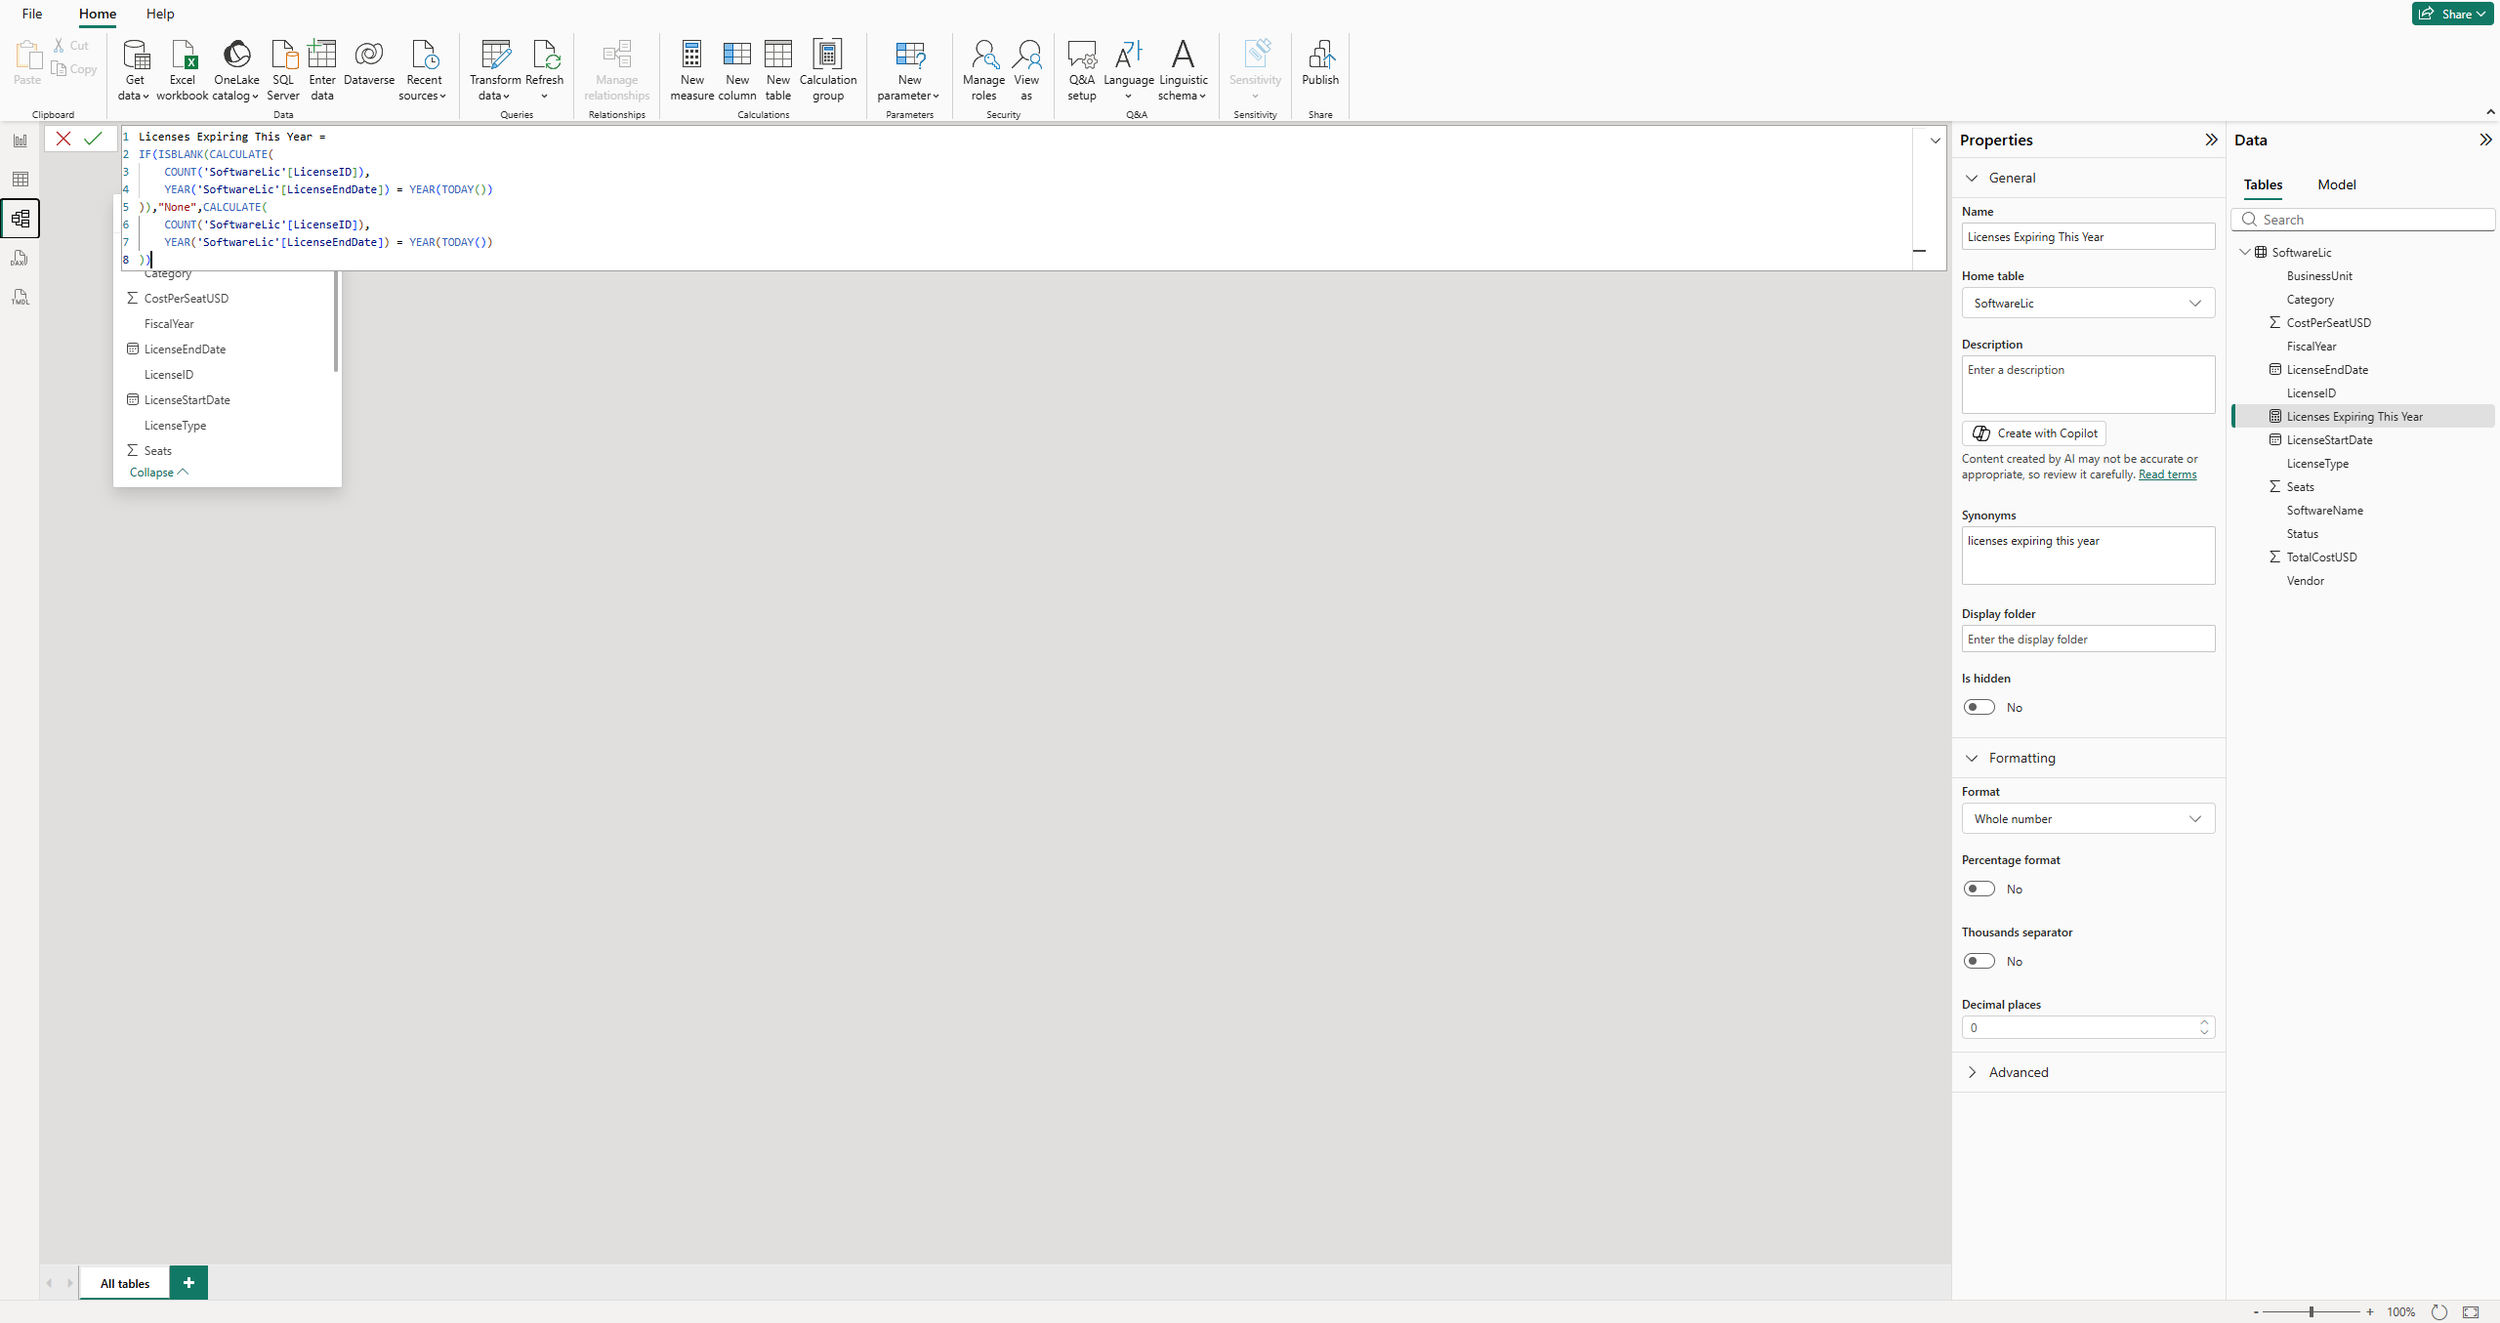Screen dimensions: 2500x1323
Task: Switch to Table view in the left sidebar
Action: coord(20,180)
